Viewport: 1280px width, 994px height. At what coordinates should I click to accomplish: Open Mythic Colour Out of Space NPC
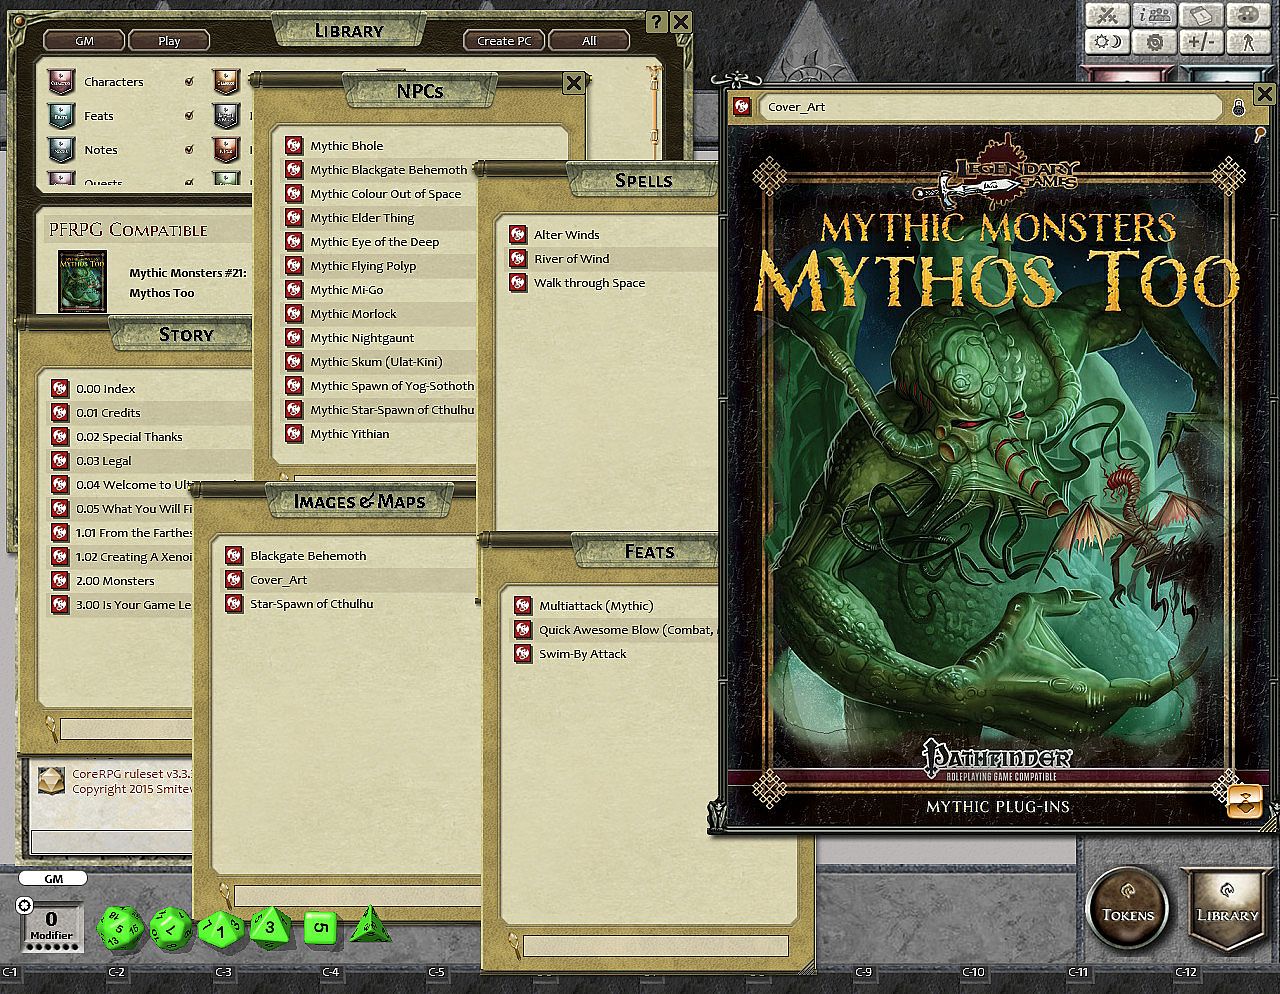386,194
